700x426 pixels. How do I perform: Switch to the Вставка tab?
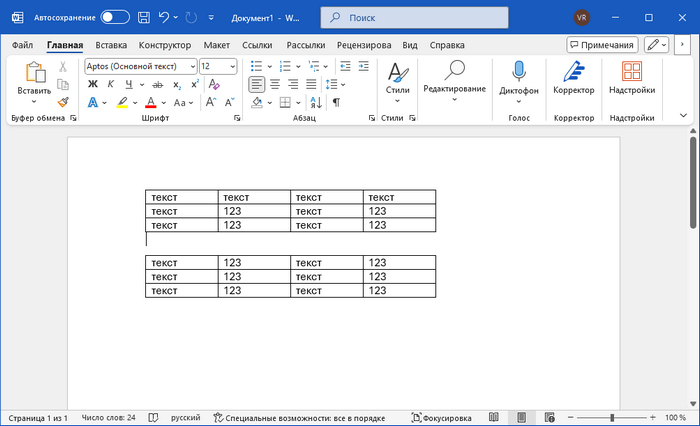pyautogui.click(x=111, y=45)
